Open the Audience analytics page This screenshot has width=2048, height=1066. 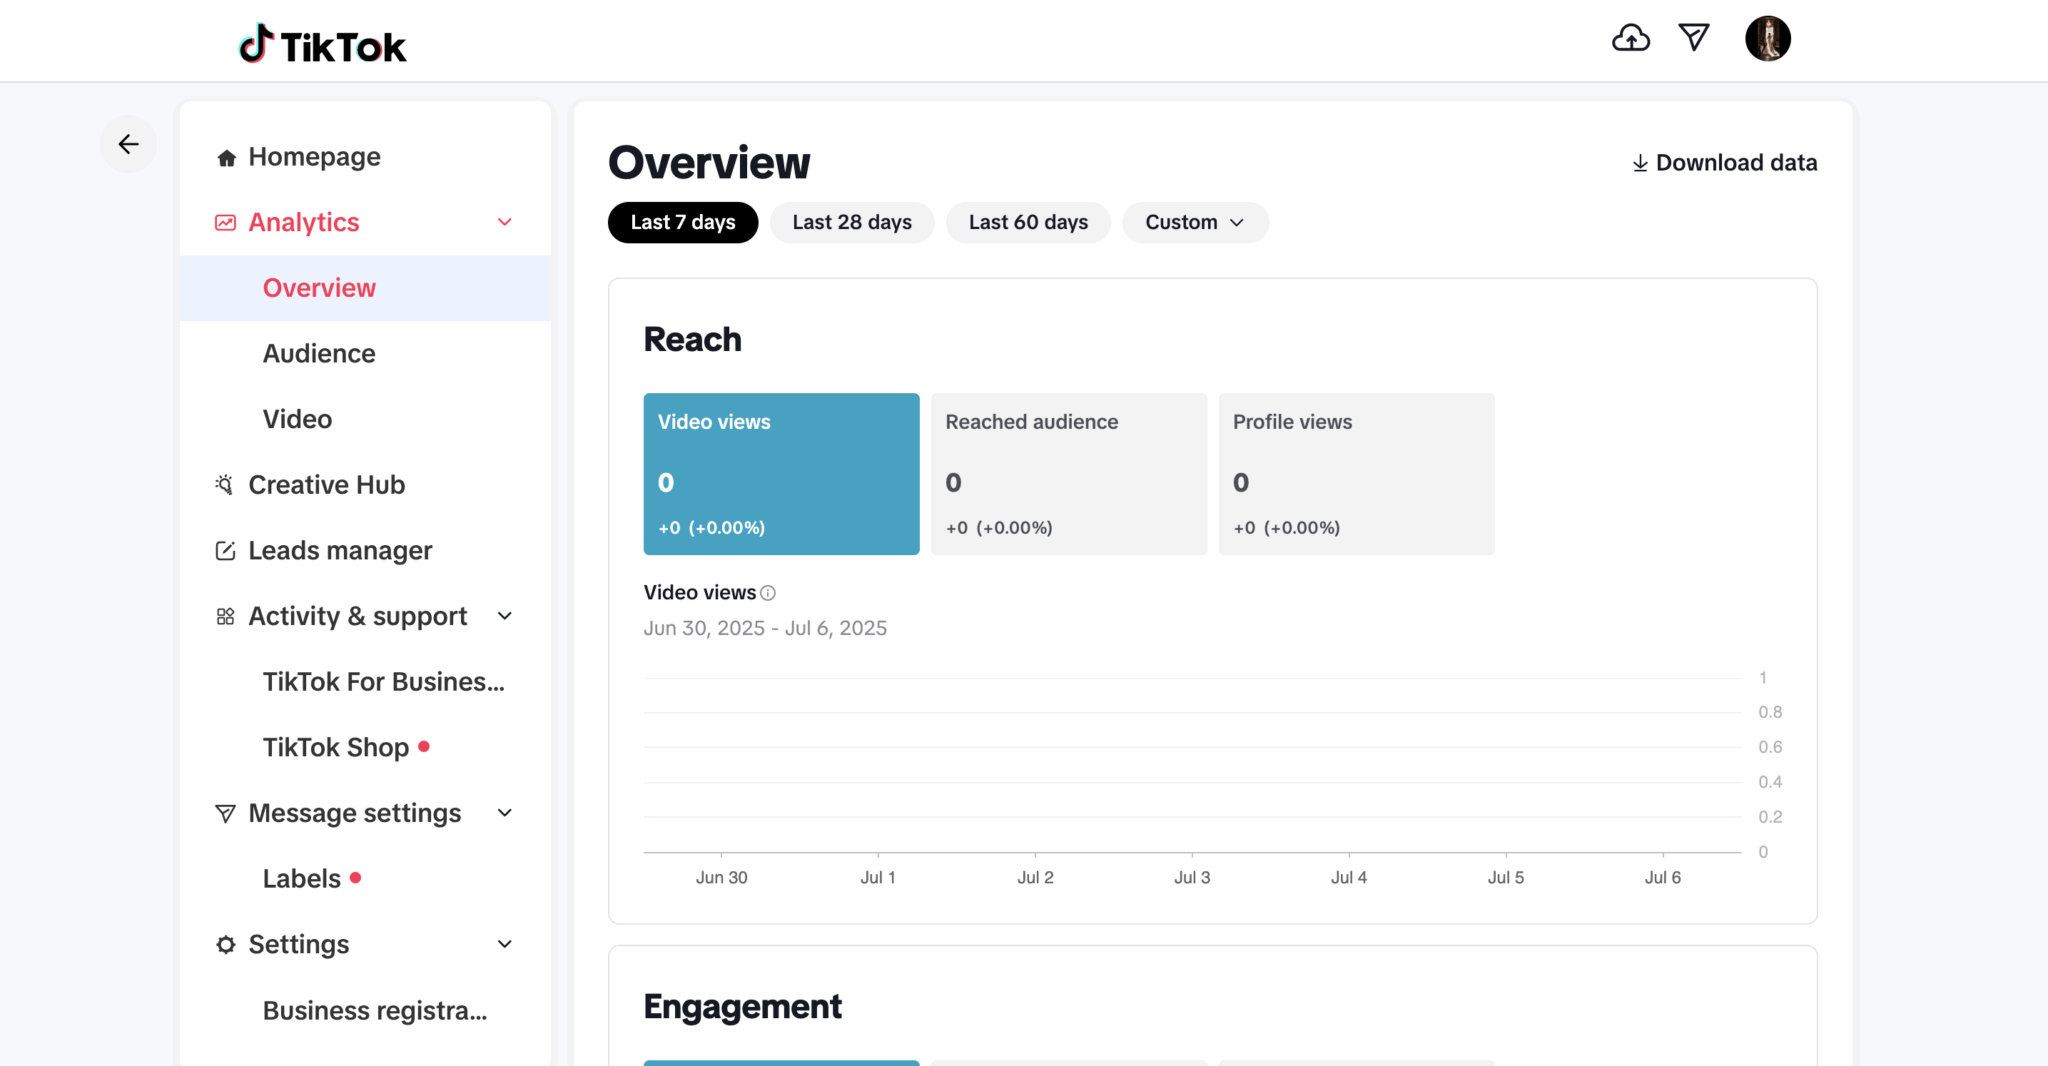(319, 353)
